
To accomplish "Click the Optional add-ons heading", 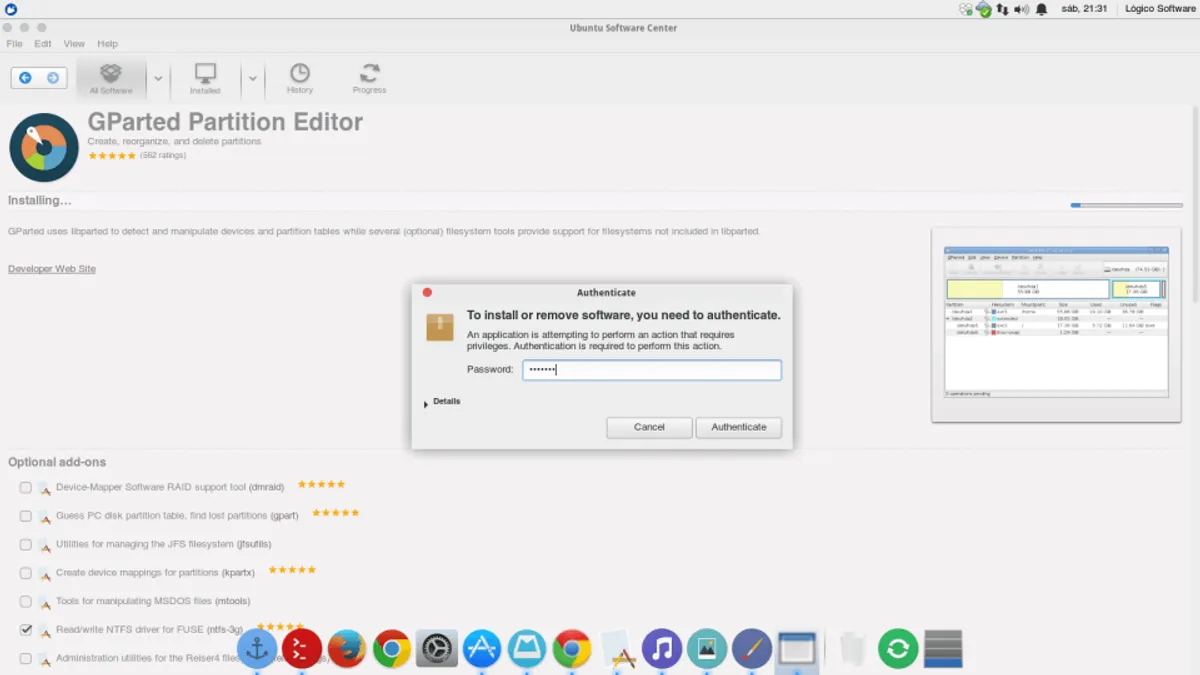I will click(57, 463).
